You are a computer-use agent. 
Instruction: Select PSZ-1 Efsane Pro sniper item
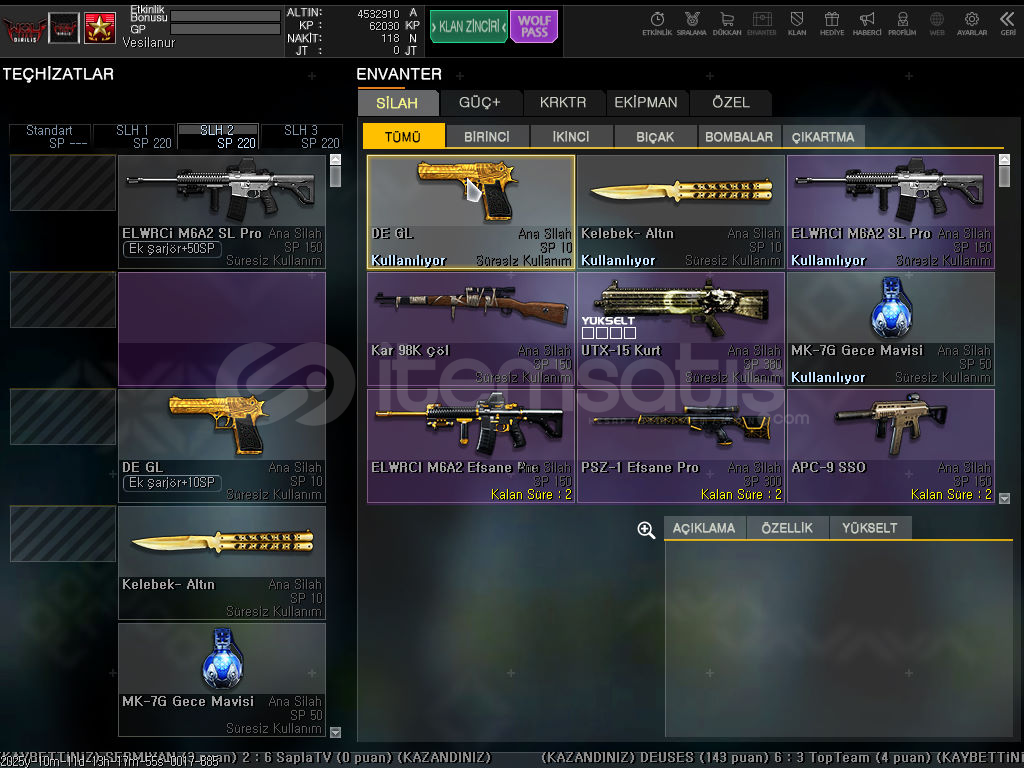[x=681, y=446]
